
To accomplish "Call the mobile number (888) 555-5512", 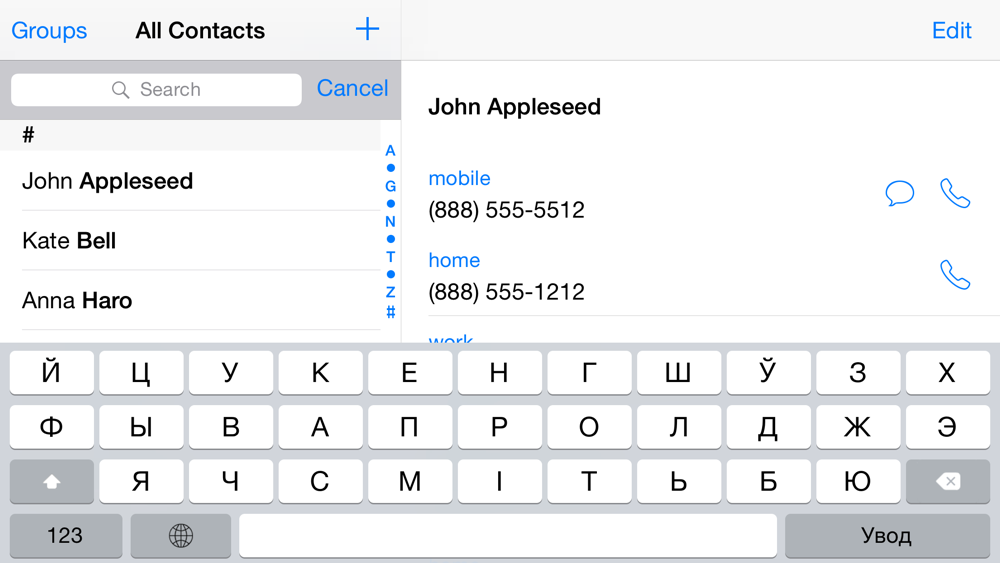I will (955, 193).
